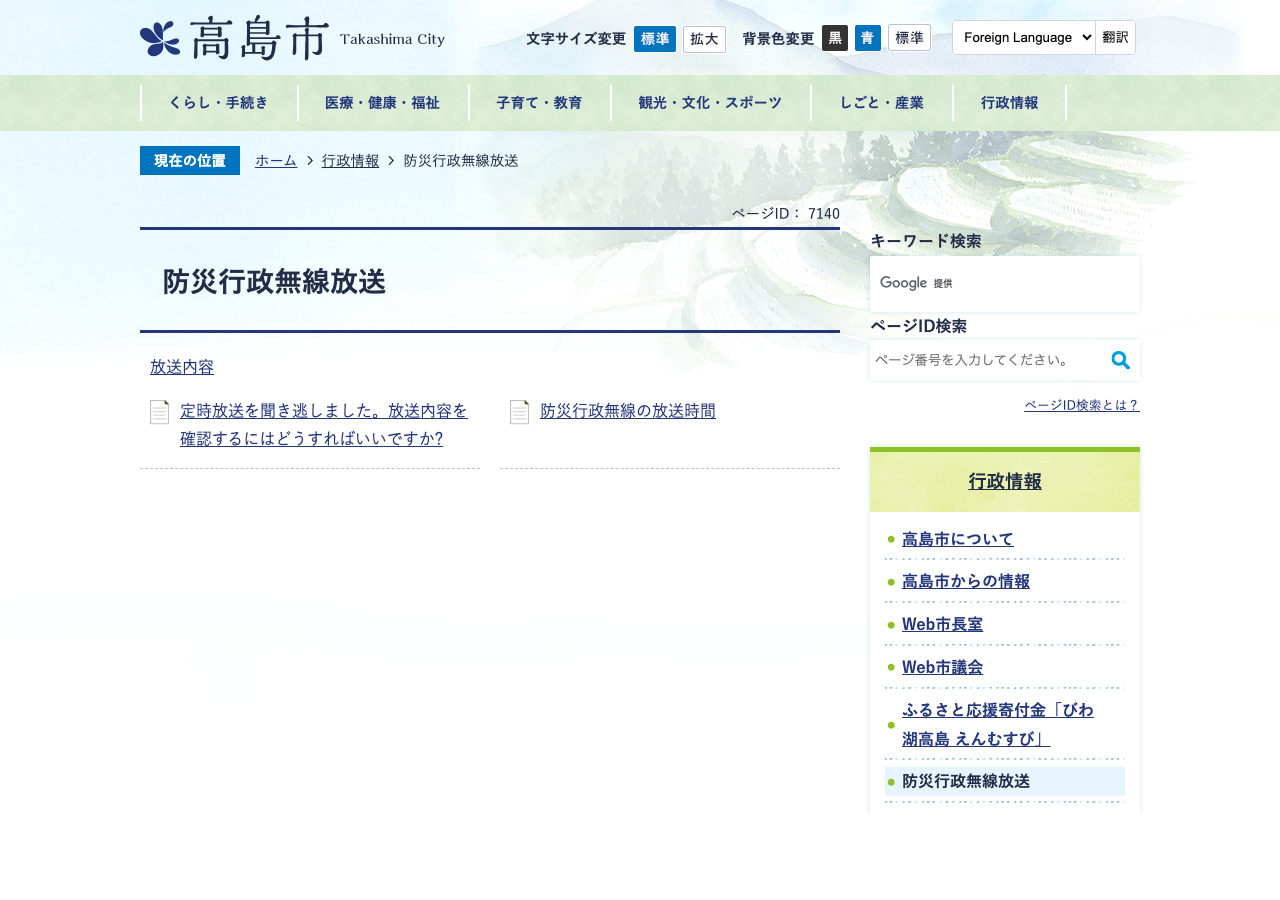Click the magnifying glass page ID search icon
Viewport: 1280px width, 900px height.
click(x=1121, y=360)
